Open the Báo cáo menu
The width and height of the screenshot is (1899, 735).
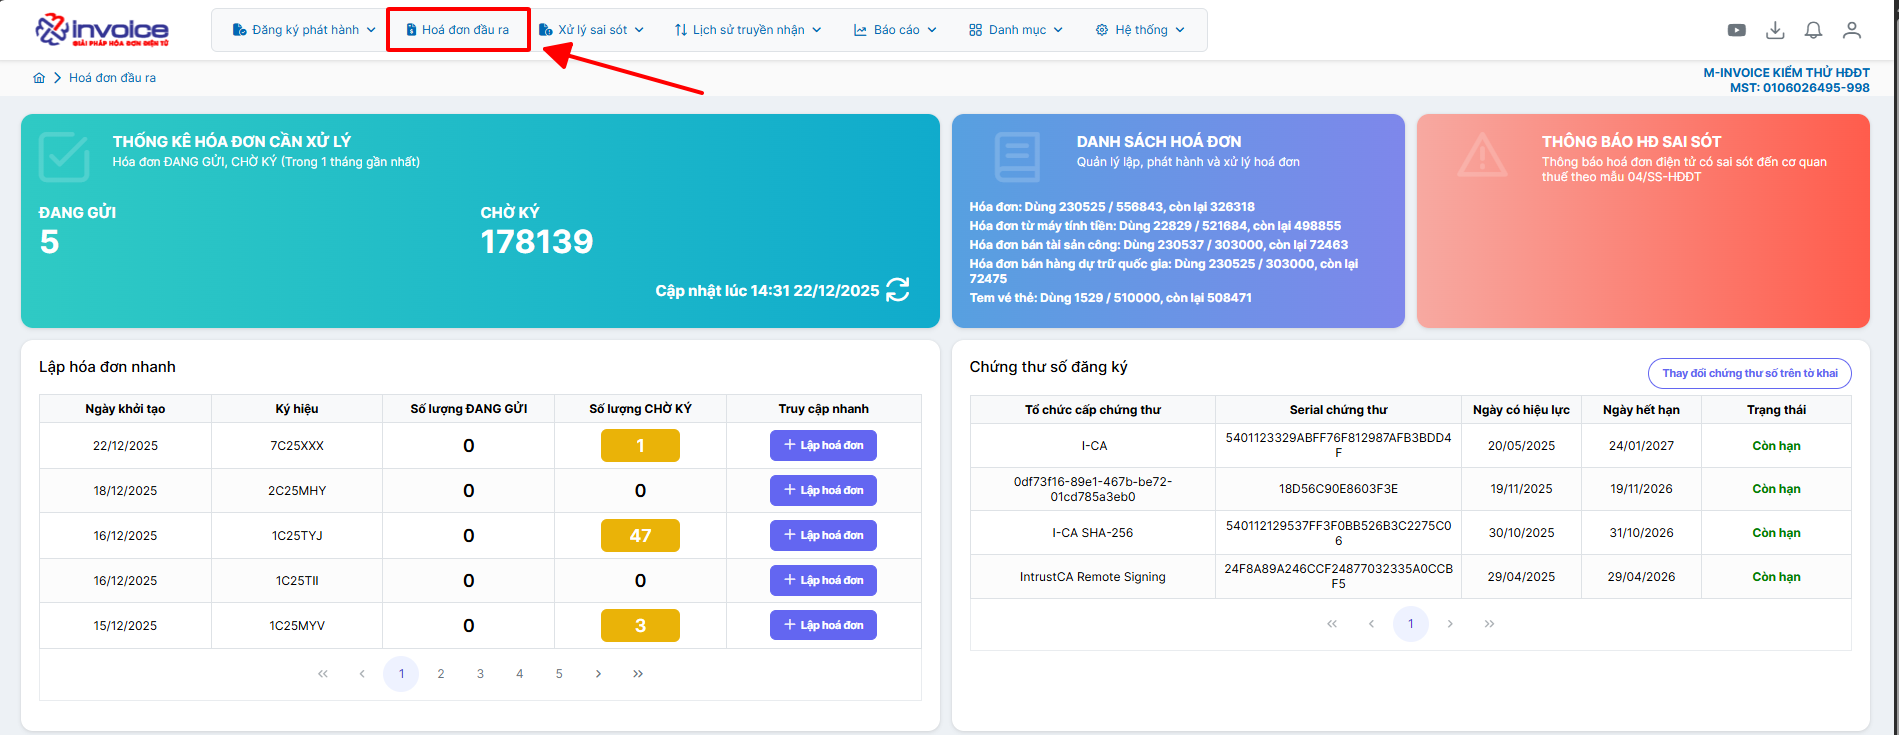pos(895,30)
